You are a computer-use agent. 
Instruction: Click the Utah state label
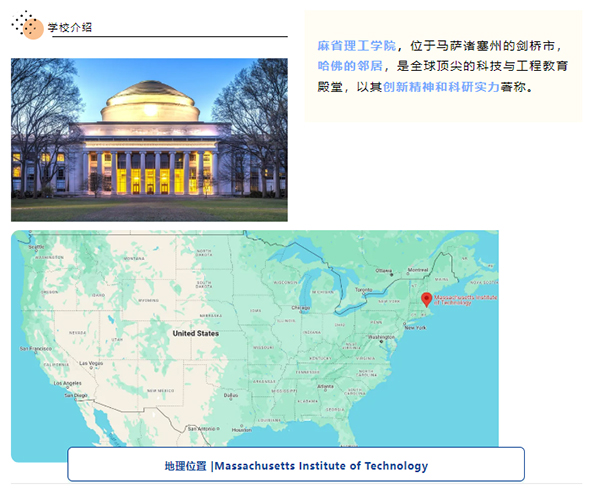pyautogui.click(x=117, y=339)
